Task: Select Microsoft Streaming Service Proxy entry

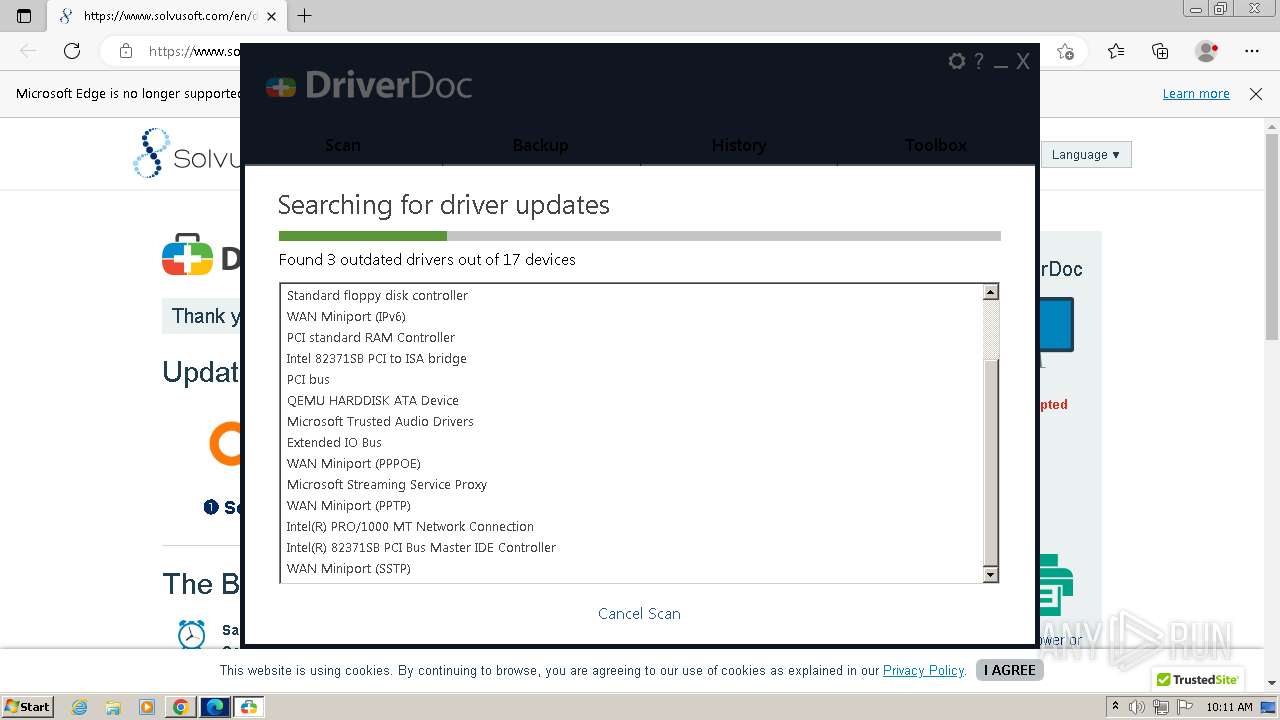Action: click(x=387, y=485)
